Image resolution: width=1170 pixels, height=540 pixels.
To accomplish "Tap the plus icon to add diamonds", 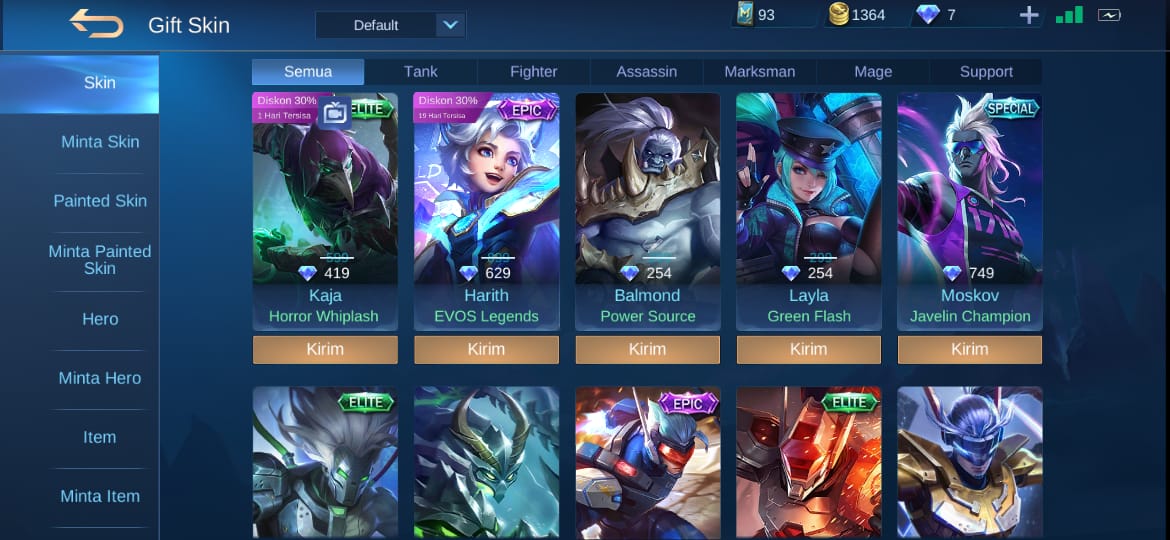I will pos(1029,15).
